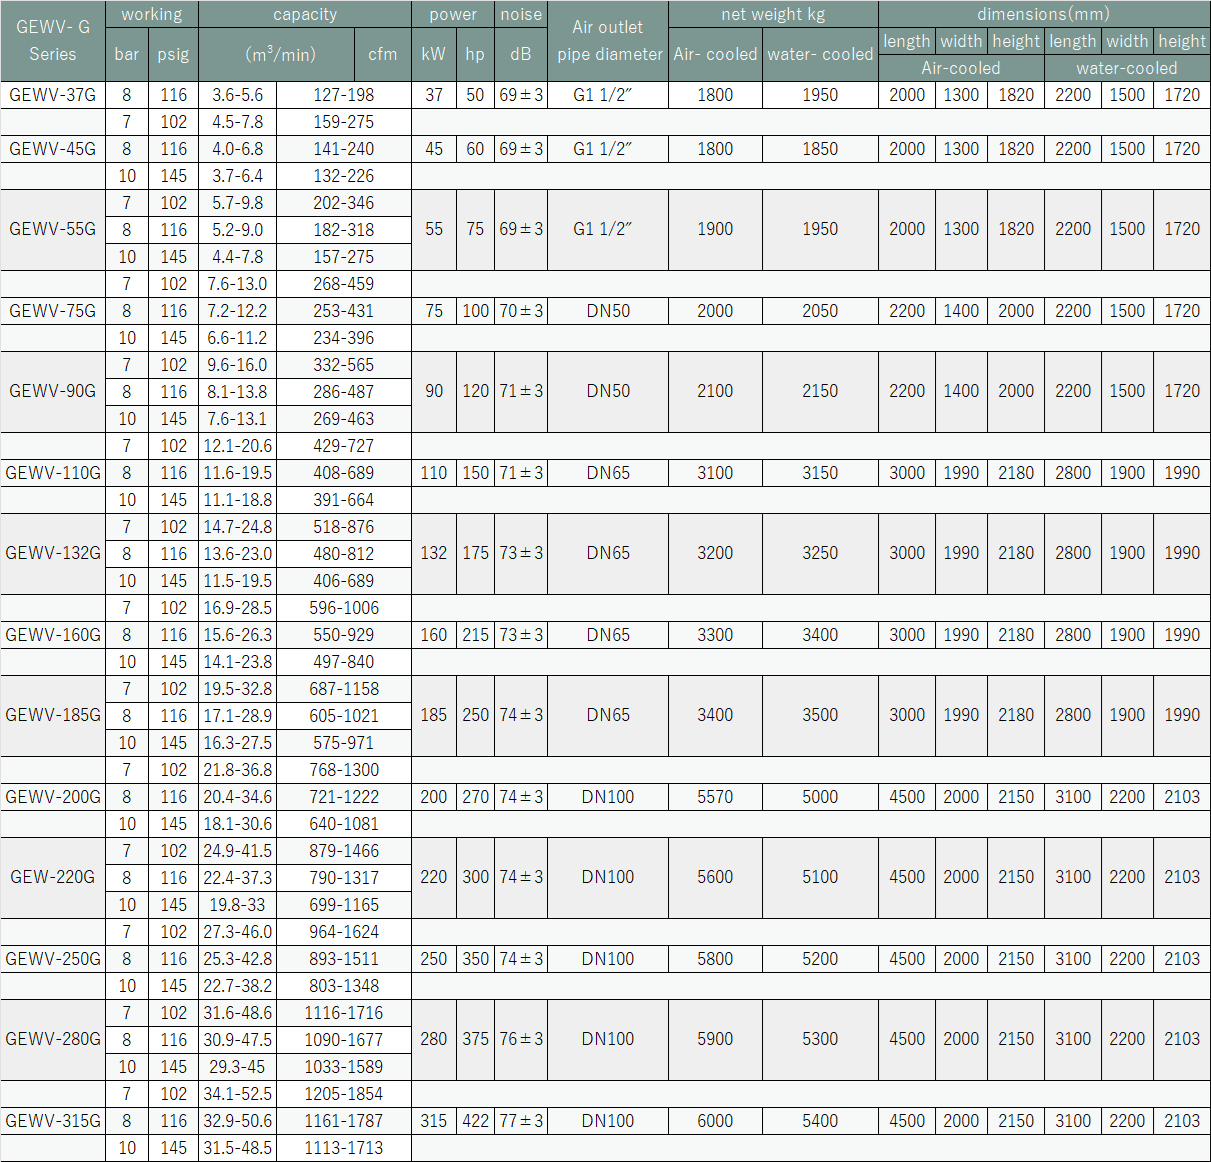Click the 'net weight kg' header

[773, 14]
